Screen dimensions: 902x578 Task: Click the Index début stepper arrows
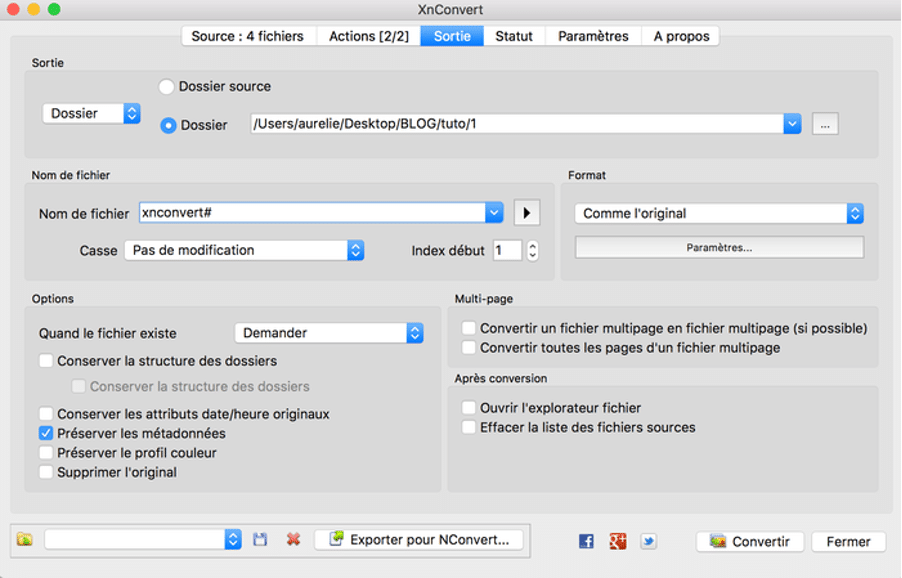533,250
